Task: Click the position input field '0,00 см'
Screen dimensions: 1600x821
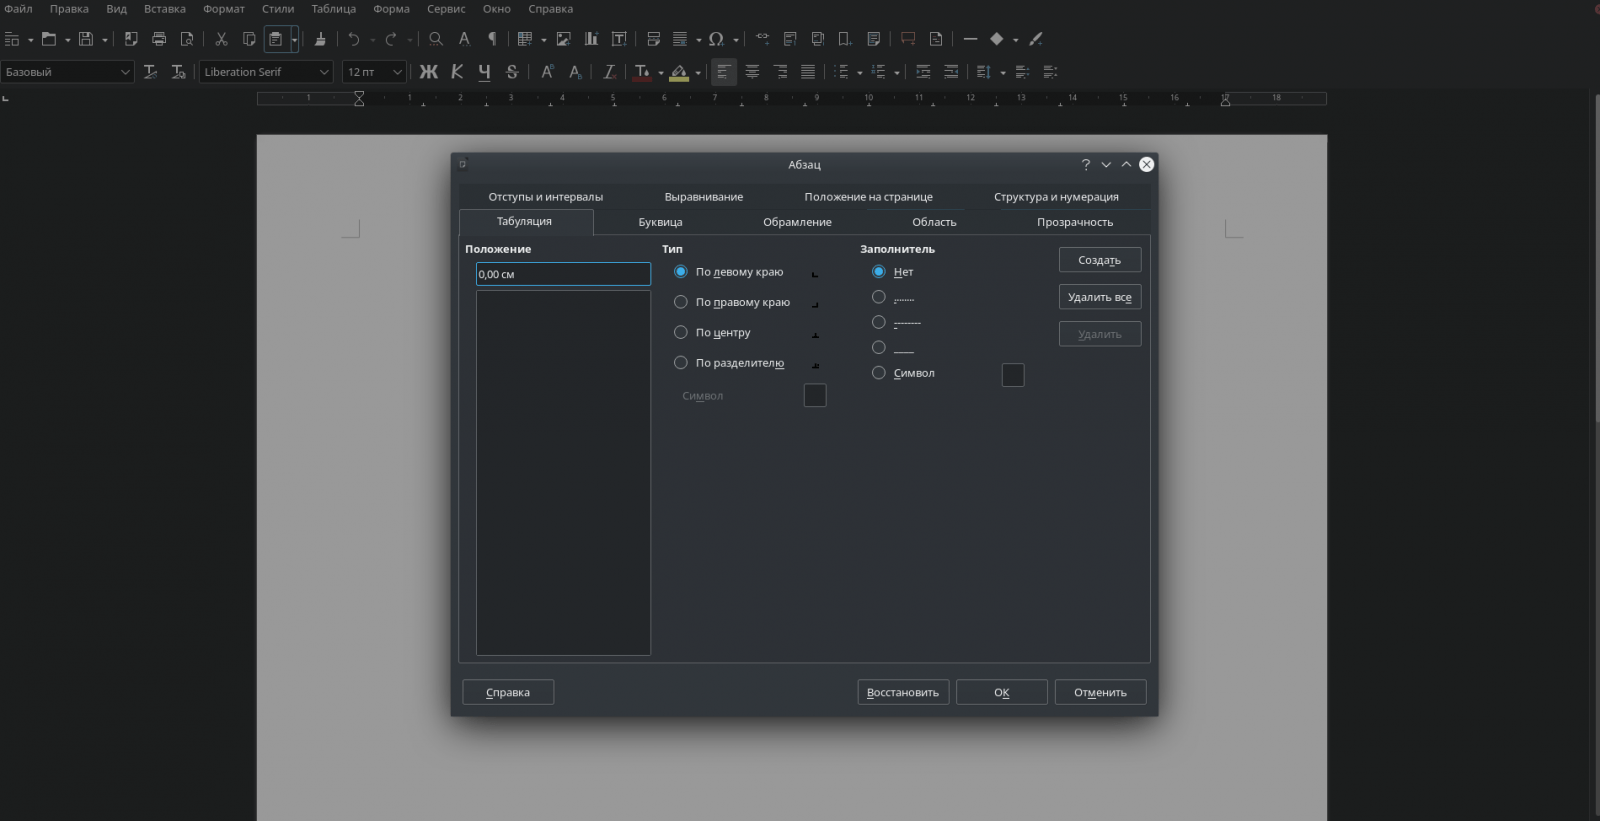Action: coord(563,274)
